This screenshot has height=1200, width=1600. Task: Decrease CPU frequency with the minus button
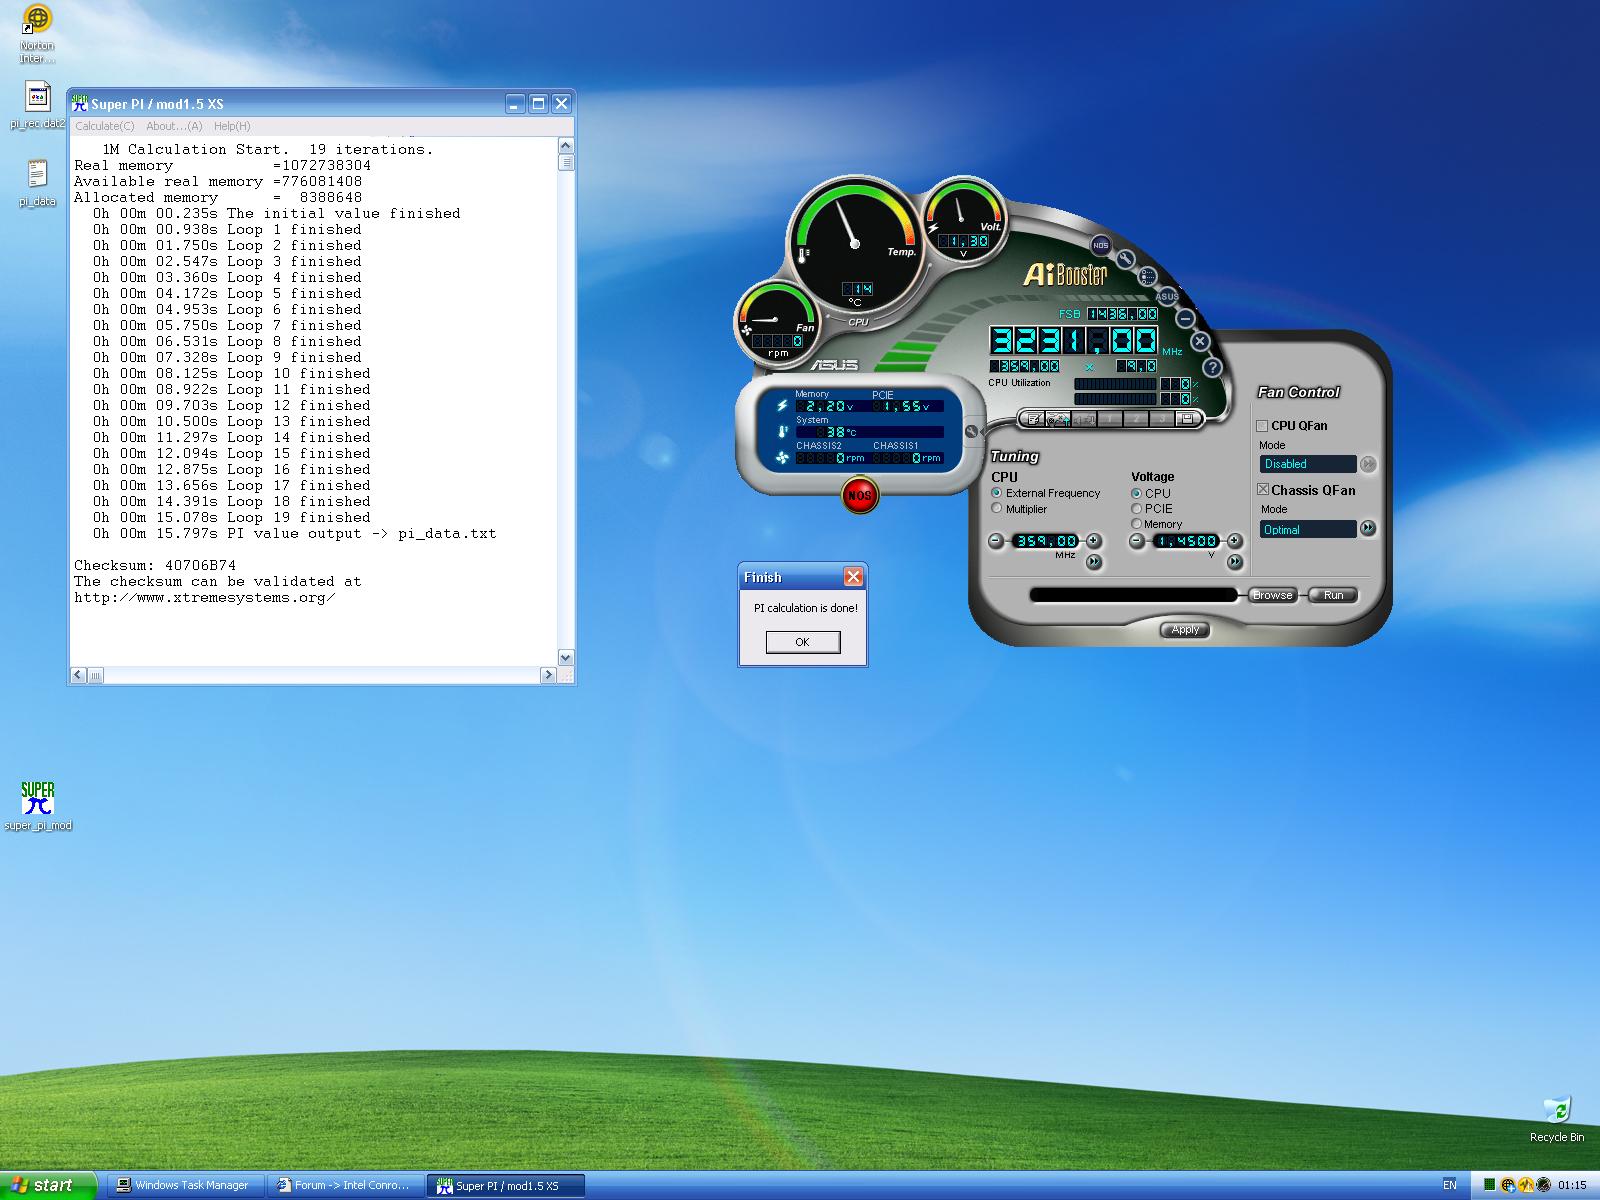click(996, 541)
